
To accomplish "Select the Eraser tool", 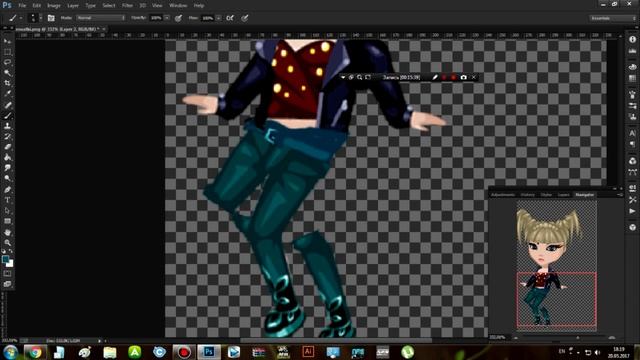I will [x=7, y=147].
